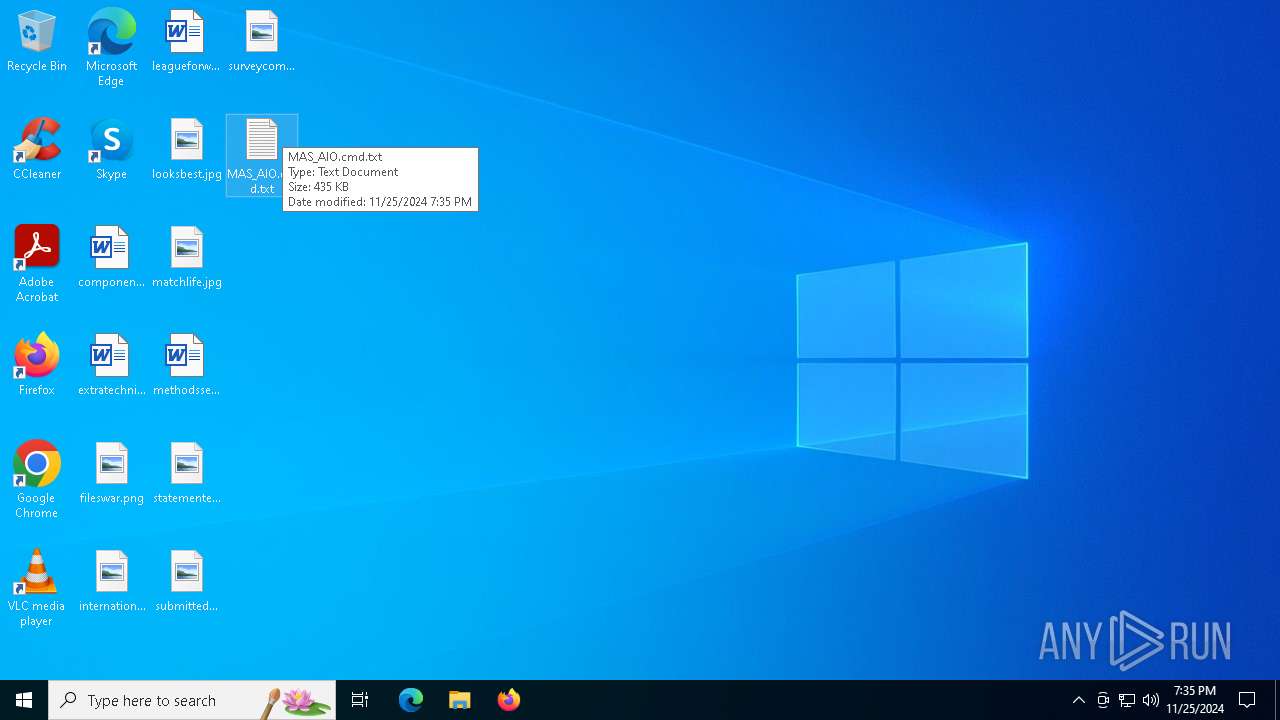
Task: Open network status tray icon
Action: 1127,700
